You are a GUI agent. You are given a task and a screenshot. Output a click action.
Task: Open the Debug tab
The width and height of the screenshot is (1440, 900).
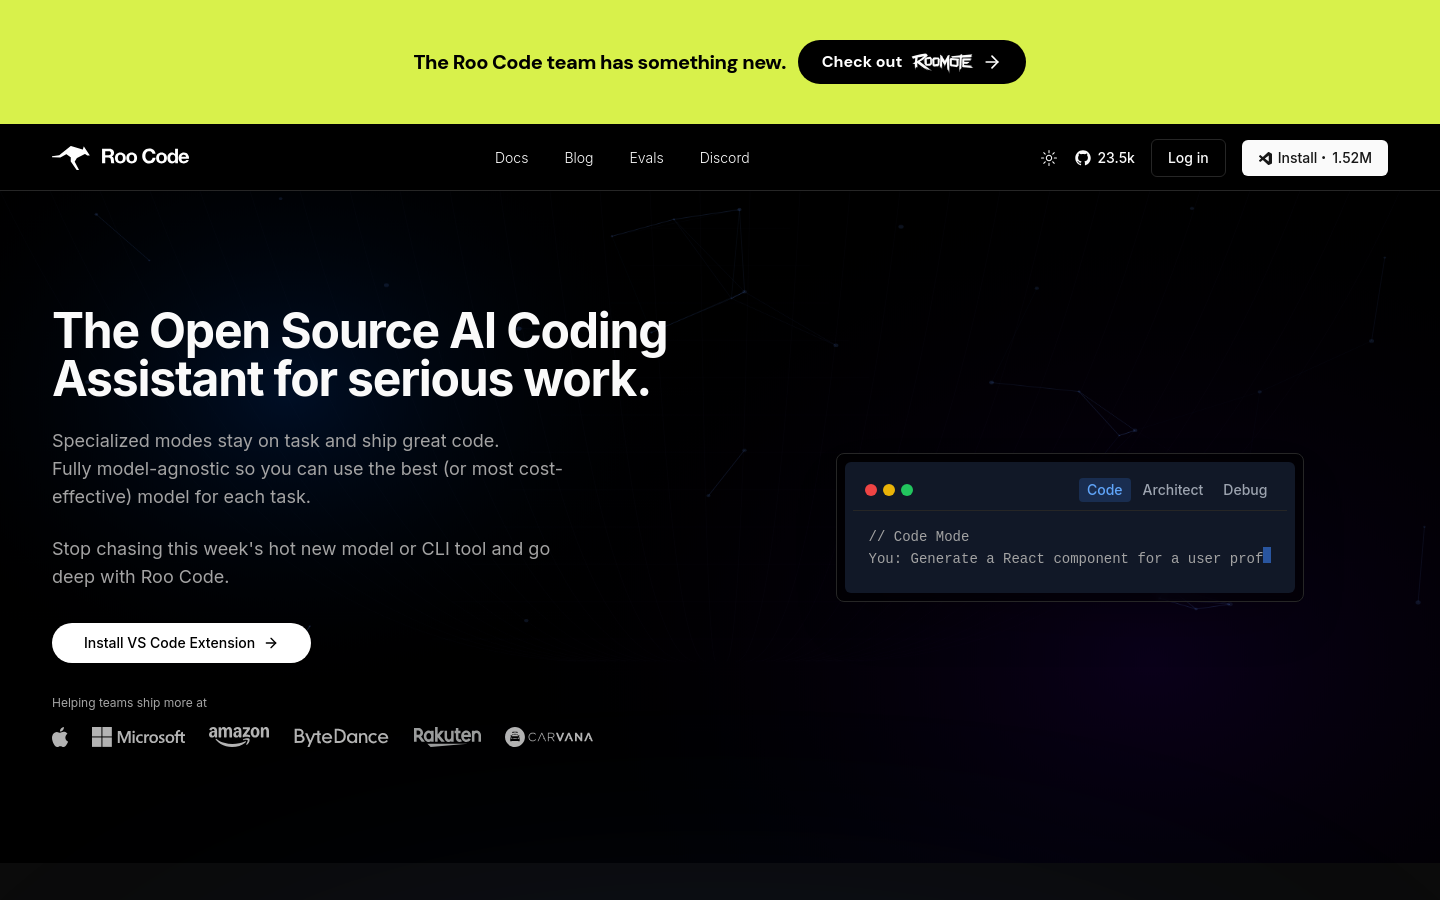pos(1245,489)
